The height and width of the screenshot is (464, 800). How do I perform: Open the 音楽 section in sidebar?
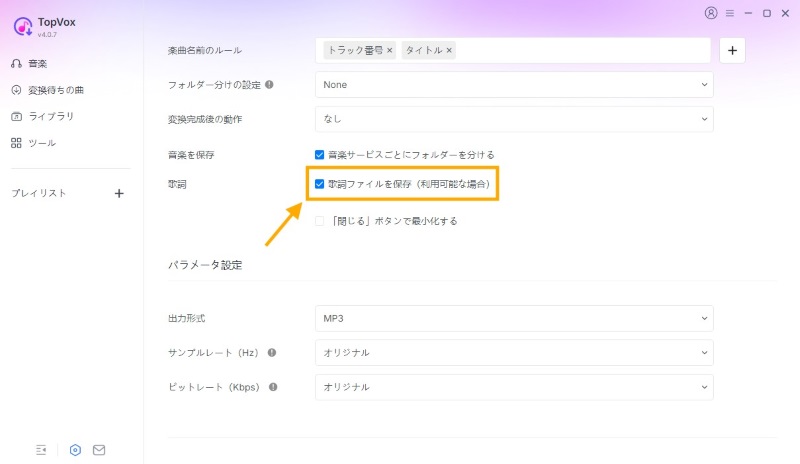[x=37, y=64]
